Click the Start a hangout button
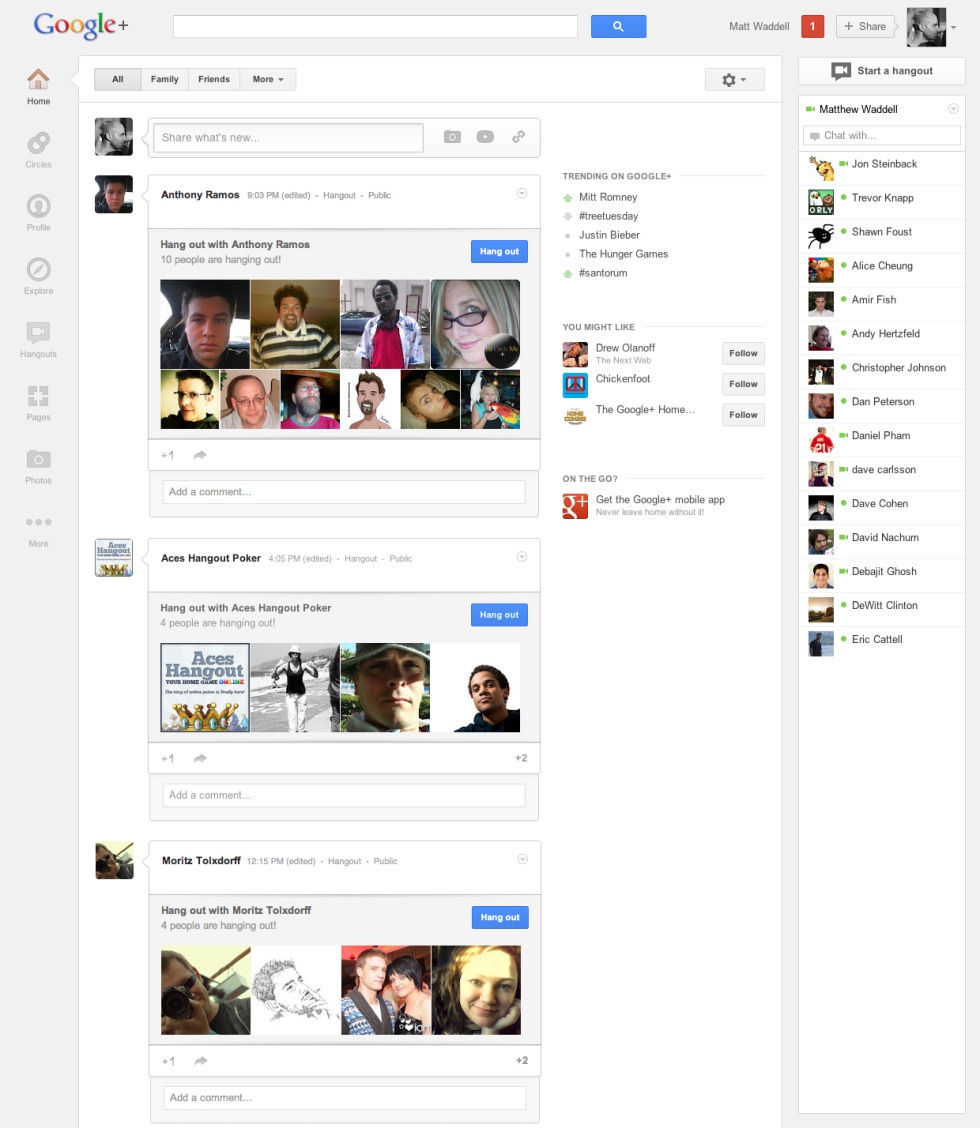Viewport: 980px width, 1128px height. pyautogui.click(x=881, y=71)
